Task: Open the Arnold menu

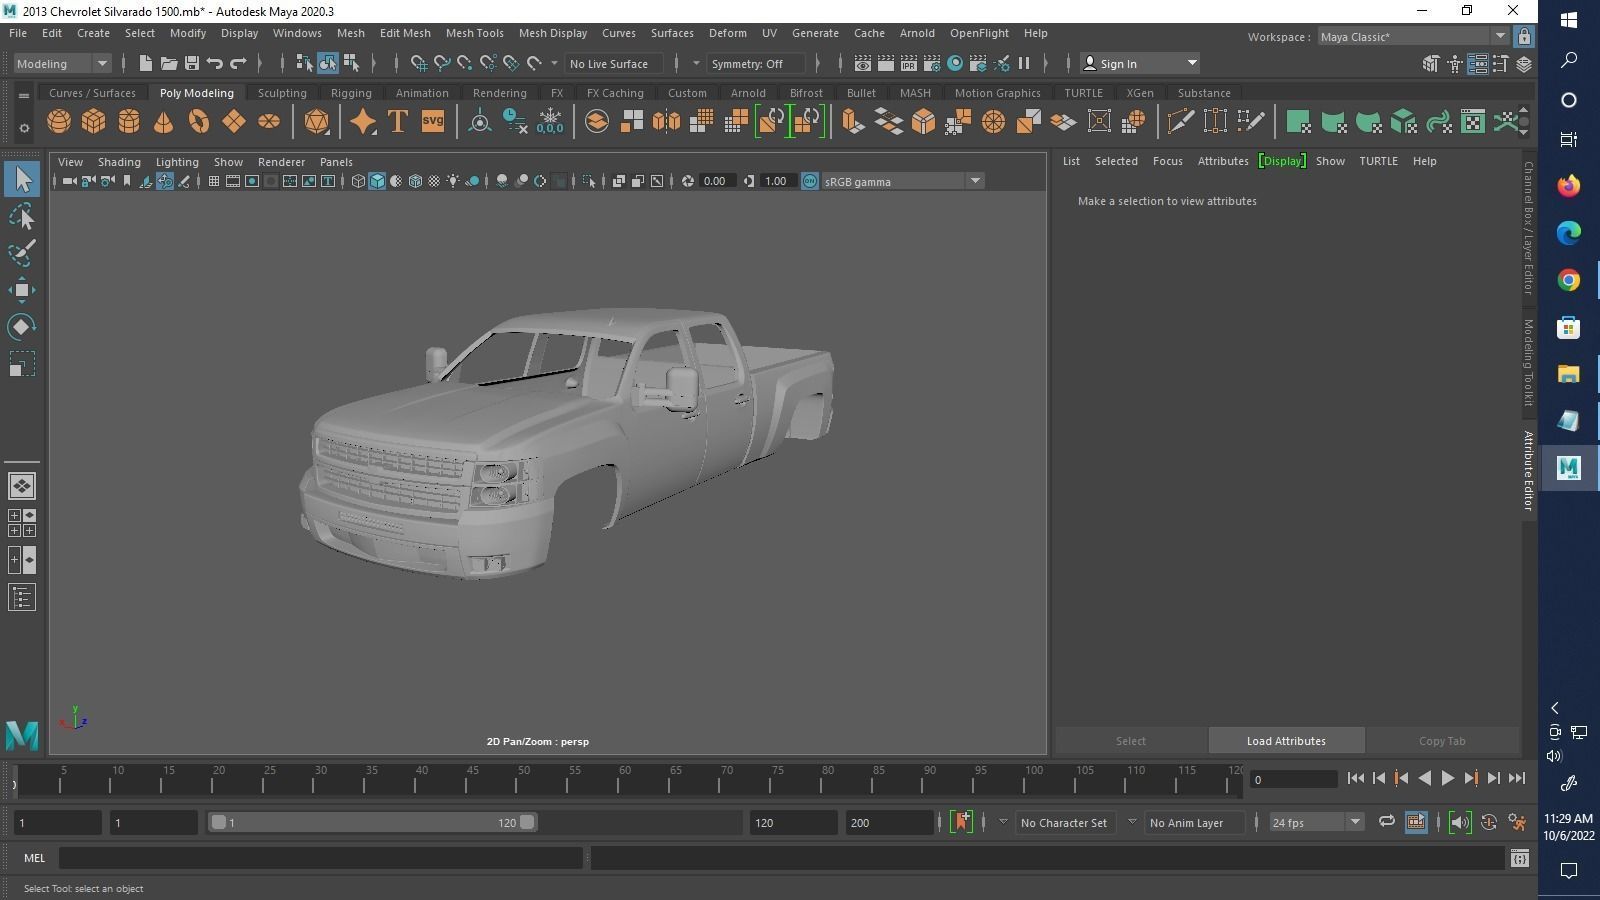Action: 917,33
